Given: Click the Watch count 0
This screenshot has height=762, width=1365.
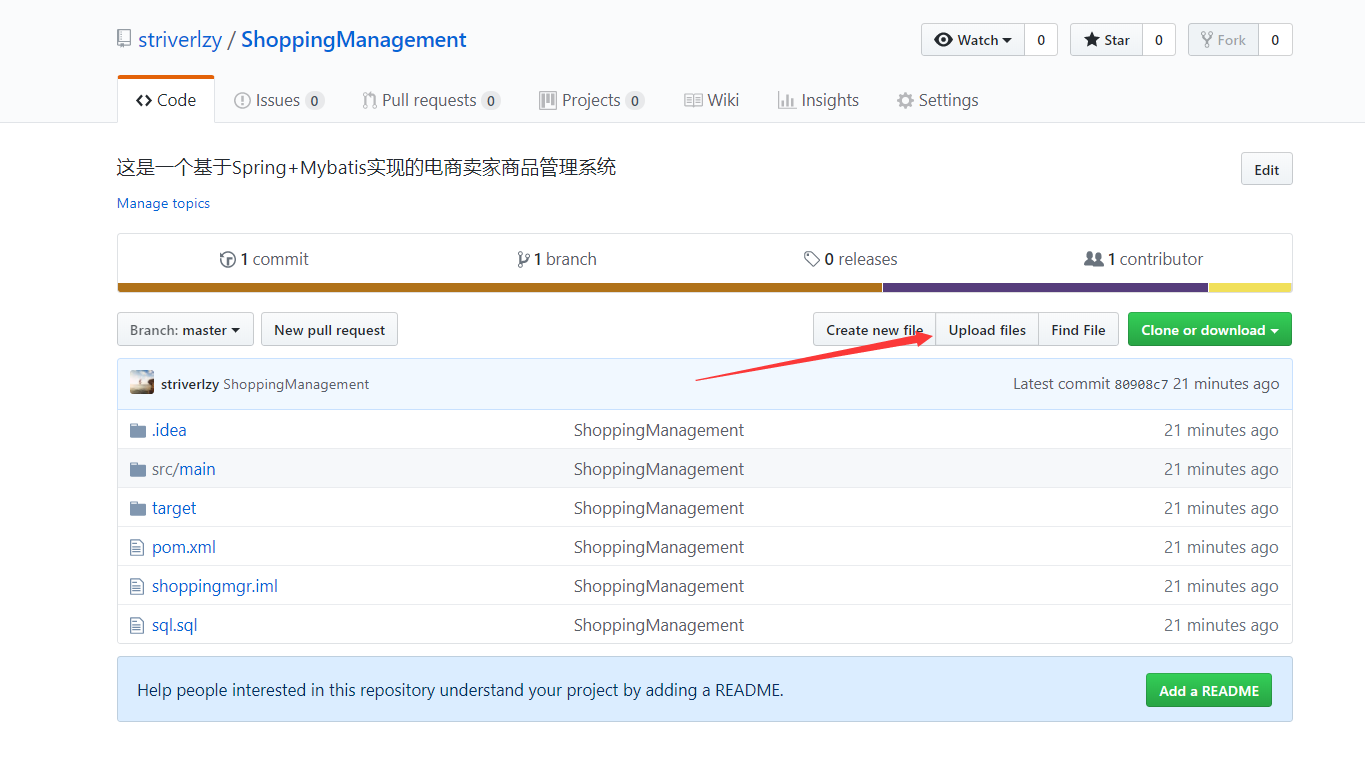Looking at the screenshot, I should [1041, 40].
